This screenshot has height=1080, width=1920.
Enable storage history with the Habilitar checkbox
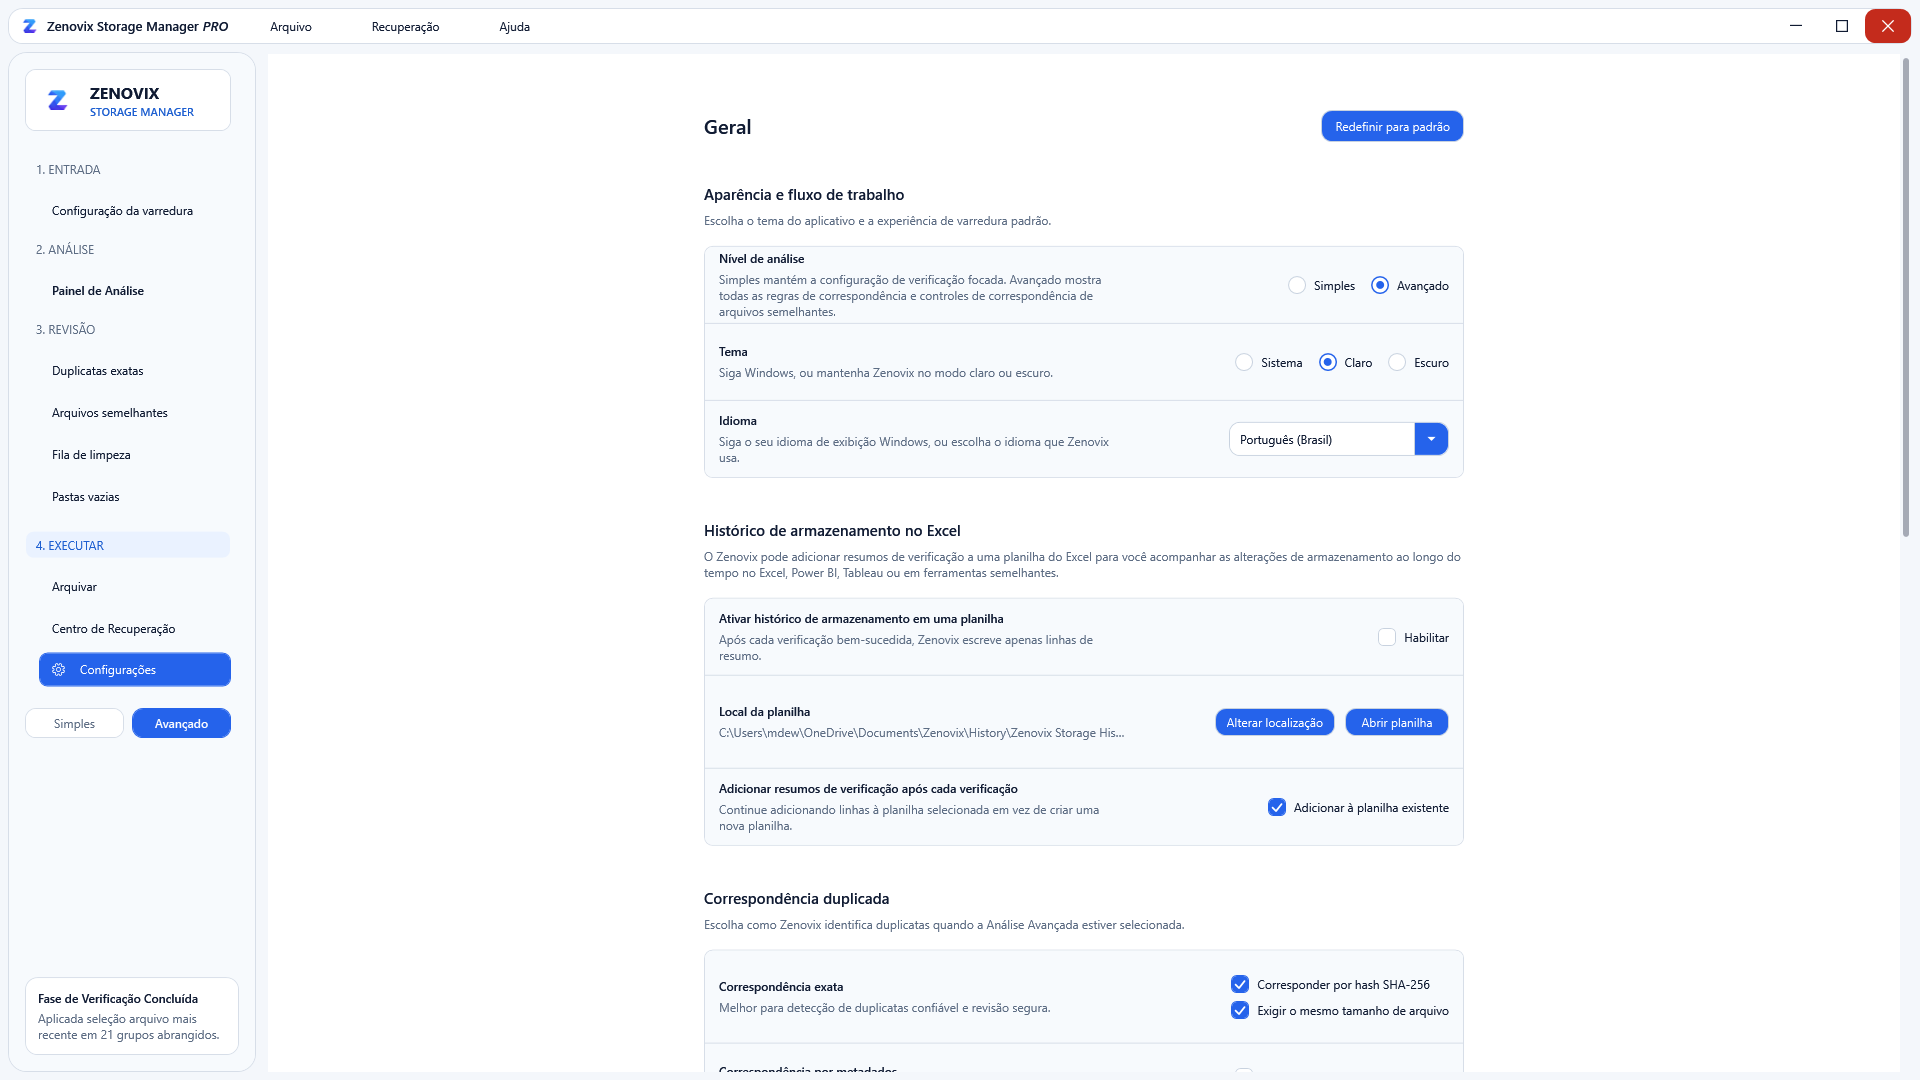1387,638
